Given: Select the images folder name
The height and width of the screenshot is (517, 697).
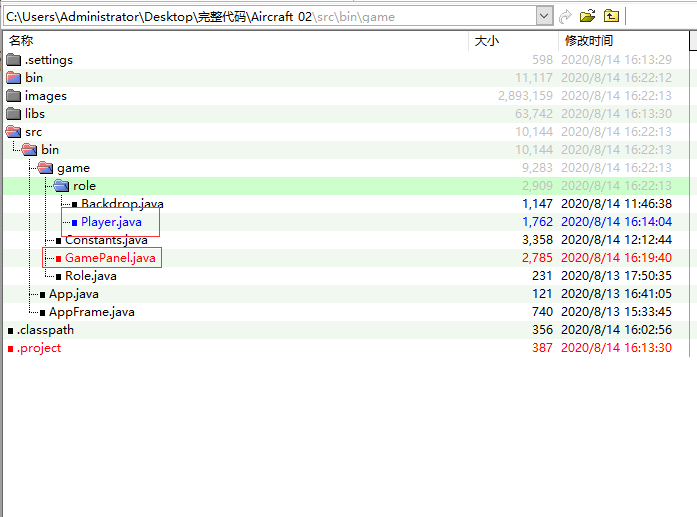Looking at the screenshot, I should point(46,96).
